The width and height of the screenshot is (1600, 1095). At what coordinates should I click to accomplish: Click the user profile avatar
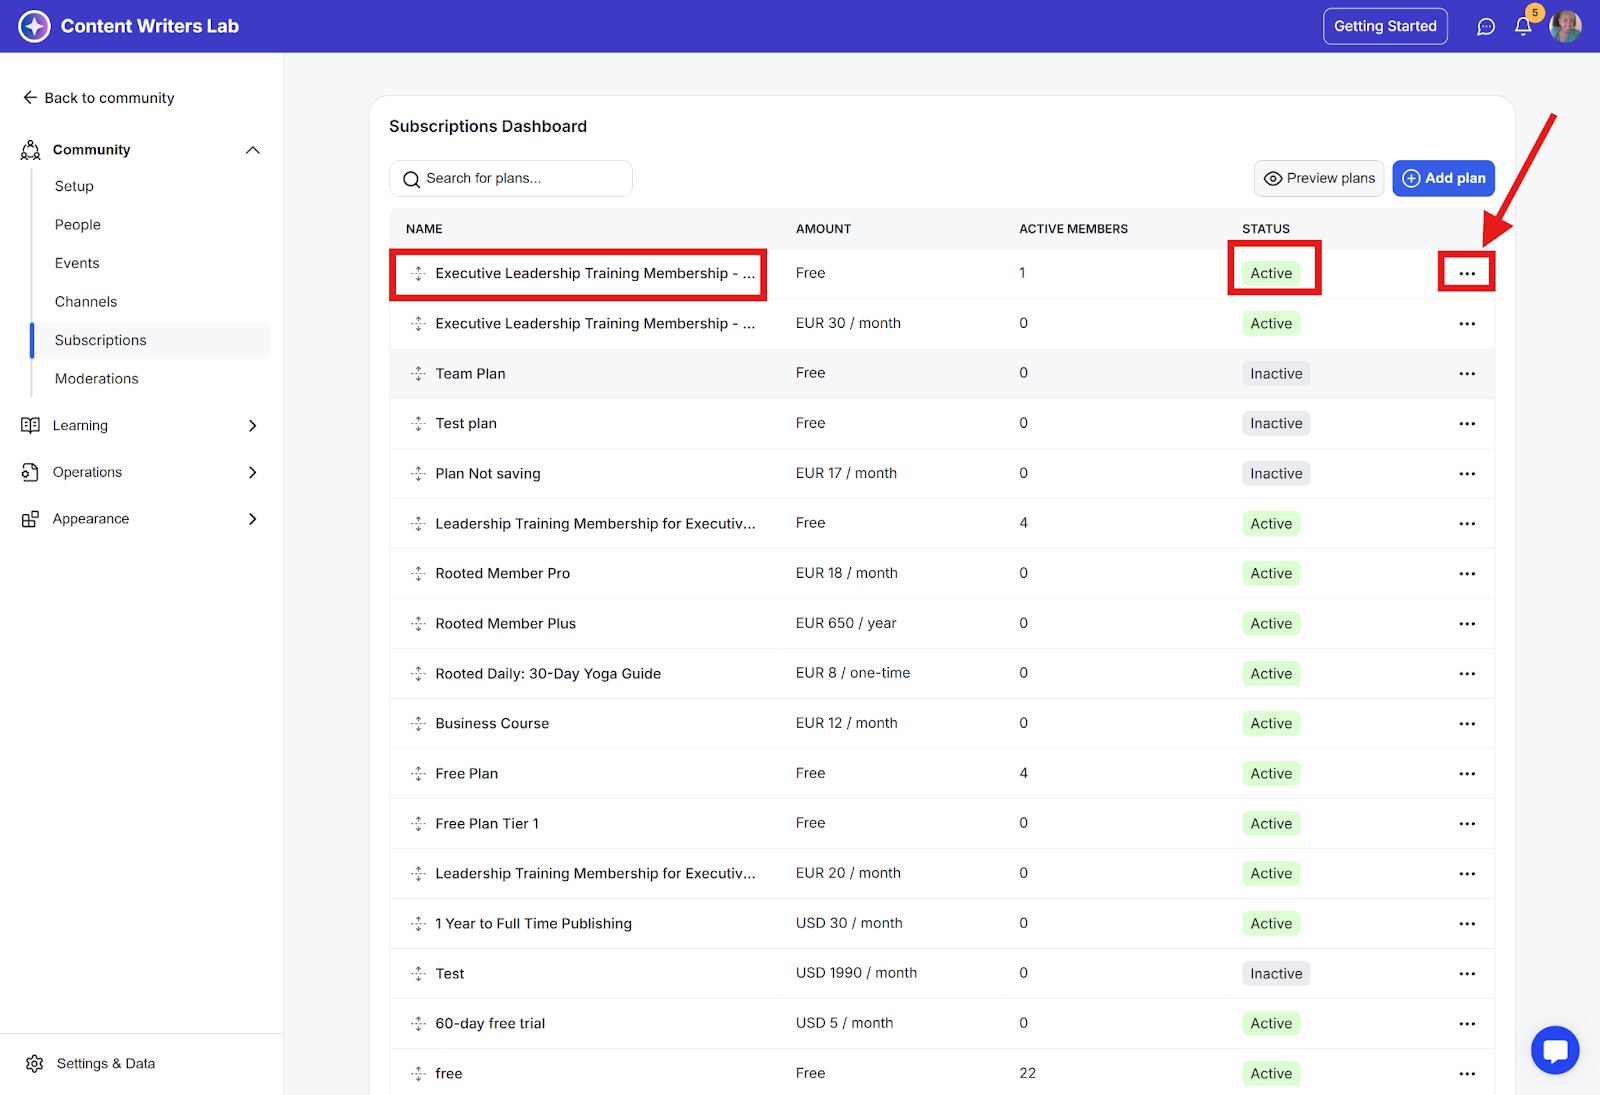pyautogui.click(x=1565, y=27)
